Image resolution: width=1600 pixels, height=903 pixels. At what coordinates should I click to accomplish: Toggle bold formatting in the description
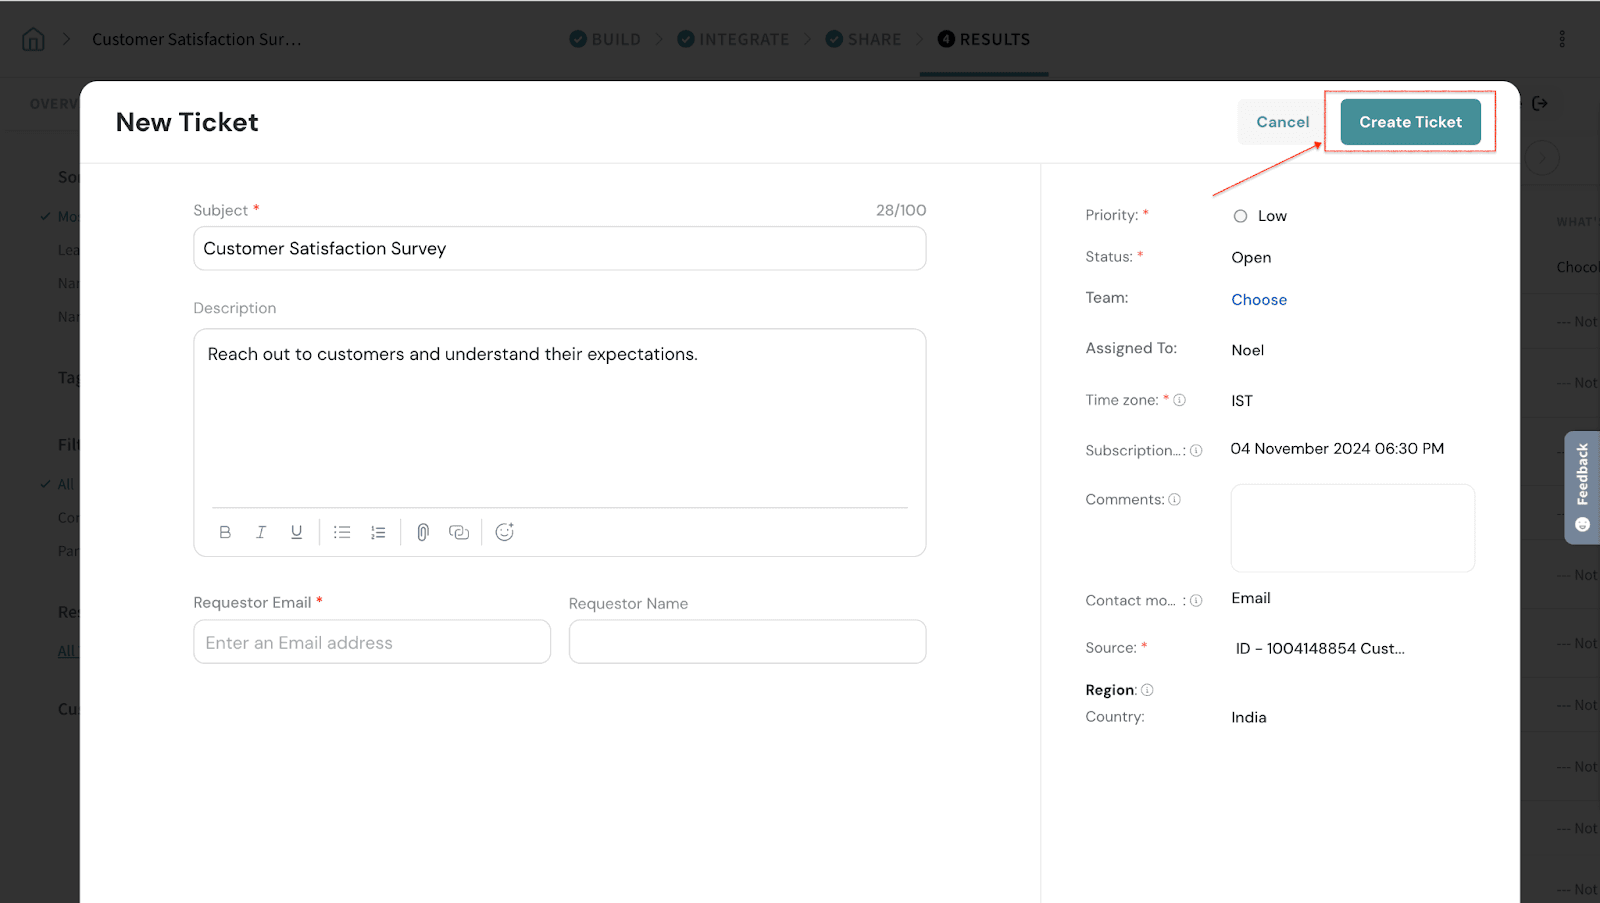pyautogui.click(x=225, y=533)
